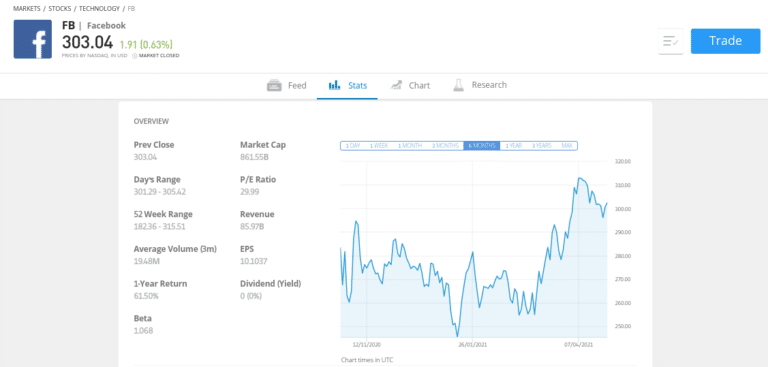The image size is (768, 367).
Task: Click the Chart line graph icon
Action: click(x=396, y=85)
